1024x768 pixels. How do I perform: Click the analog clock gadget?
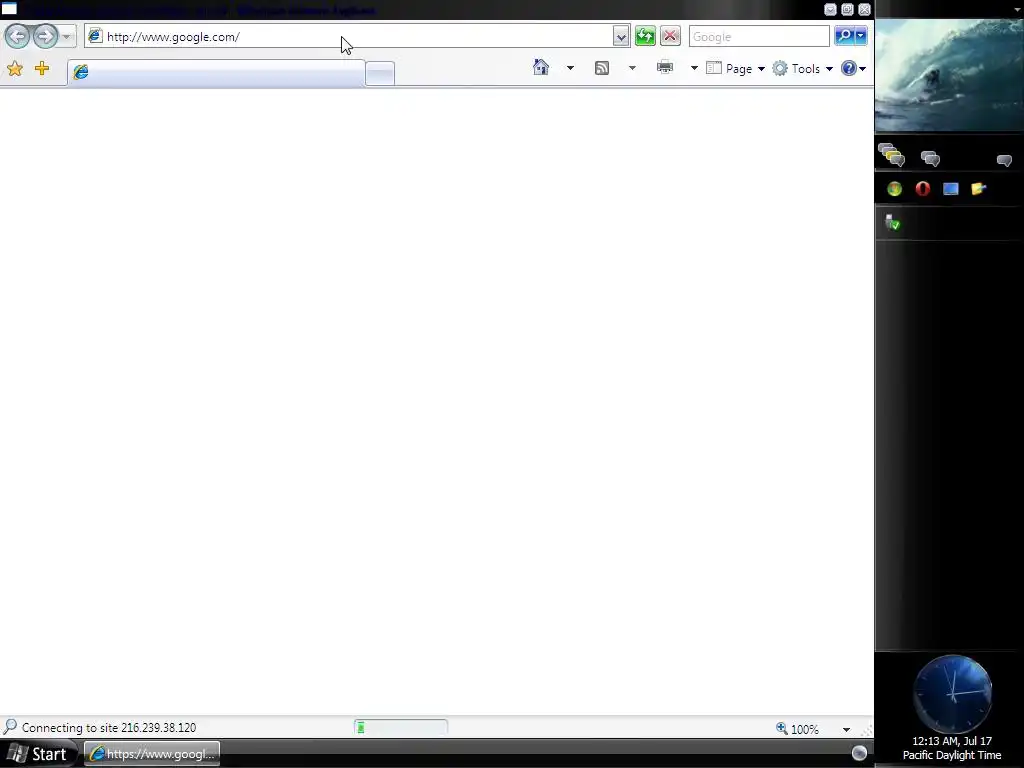point(952,694)
